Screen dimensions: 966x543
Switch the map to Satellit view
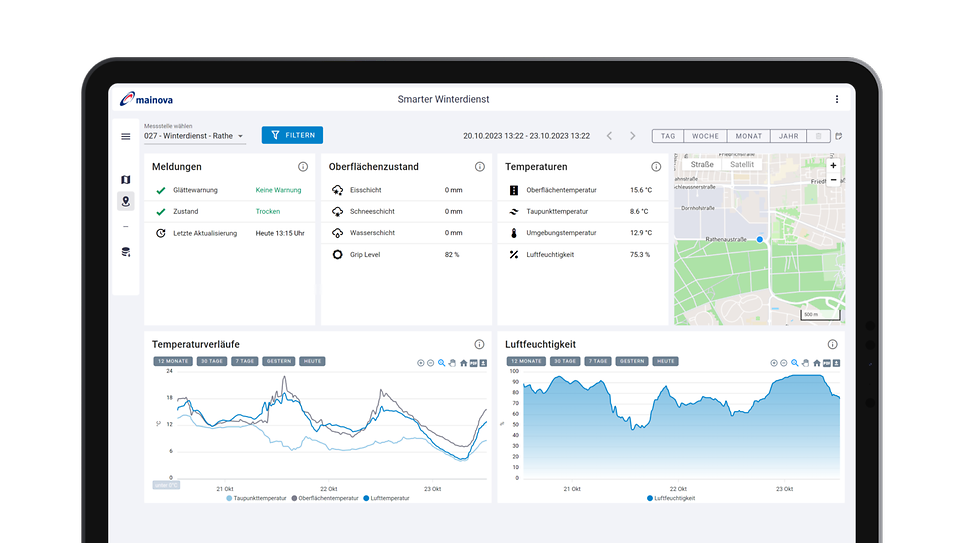pyautogui.click(x=742, y=165)
